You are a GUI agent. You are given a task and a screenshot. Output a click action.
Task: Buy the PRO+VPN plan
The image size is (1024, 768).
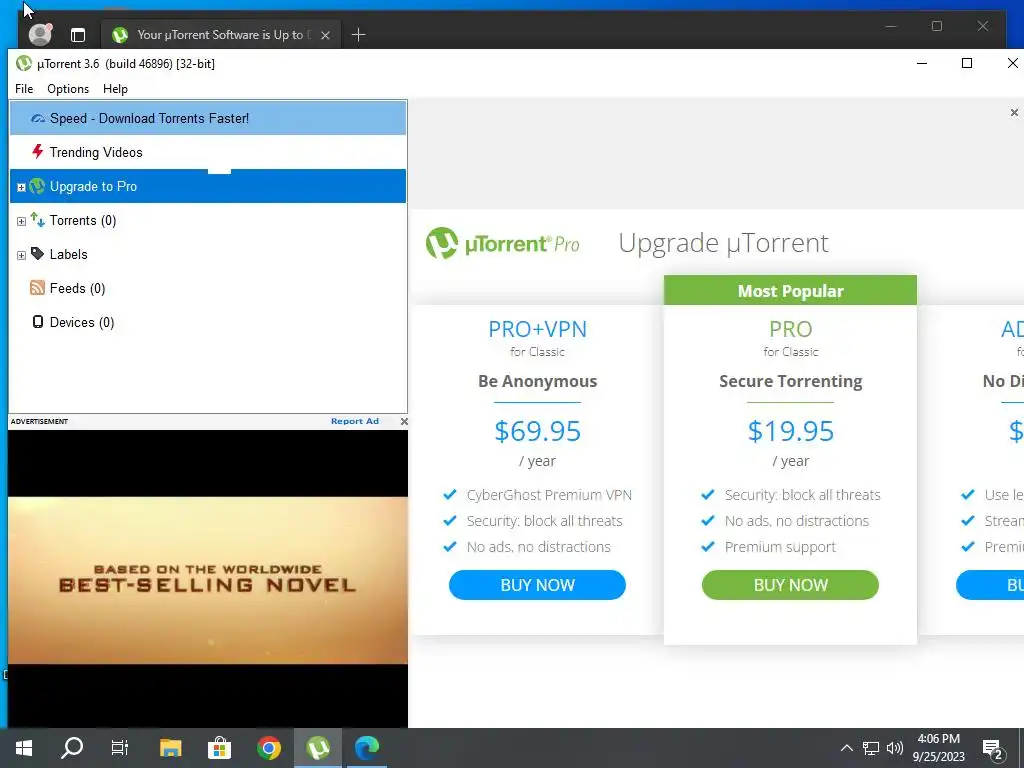click(x=537, y=585)
